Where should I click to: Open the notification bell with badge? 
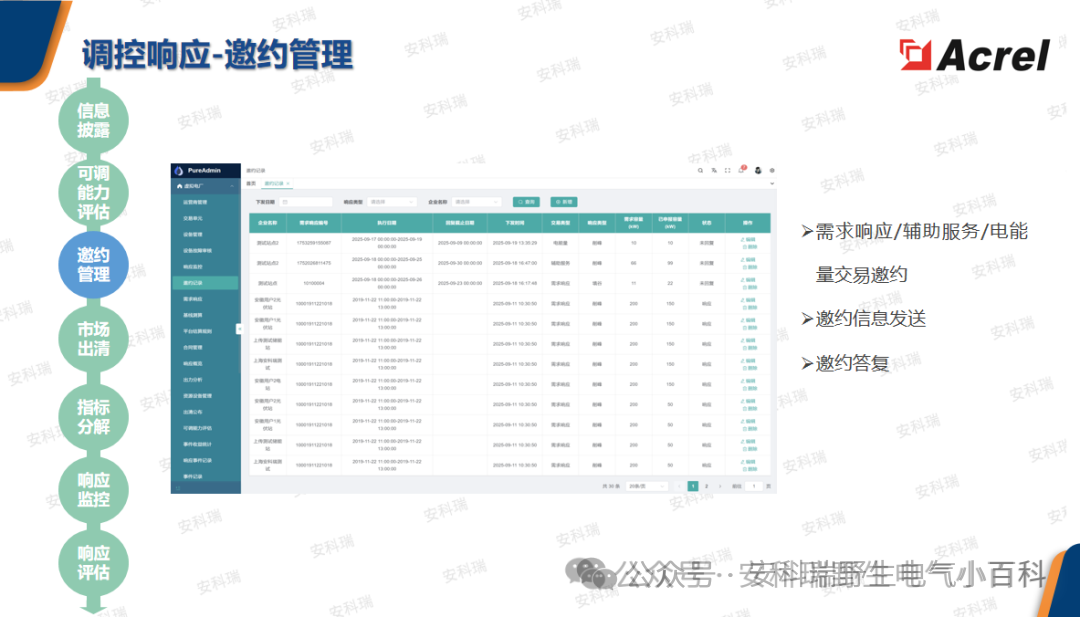(x=741, y=170)
